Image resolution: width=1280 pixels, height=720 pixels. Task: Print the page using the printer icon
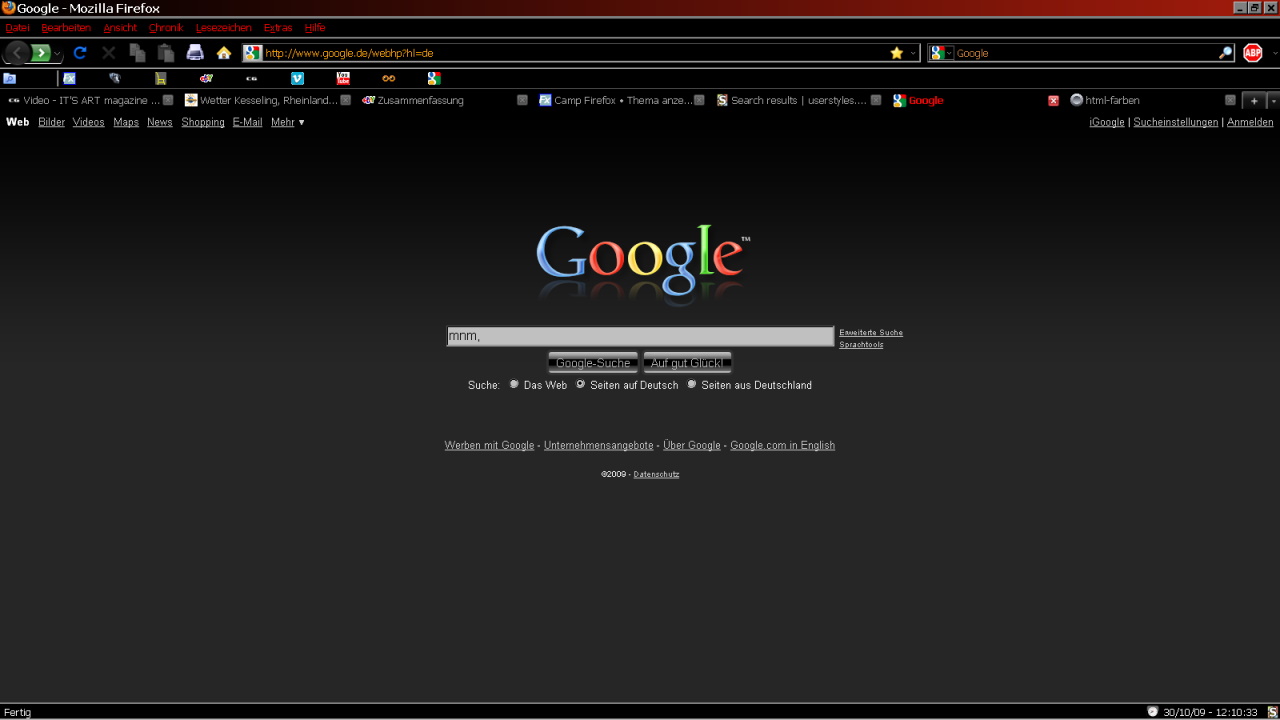(x=195, y=53)
